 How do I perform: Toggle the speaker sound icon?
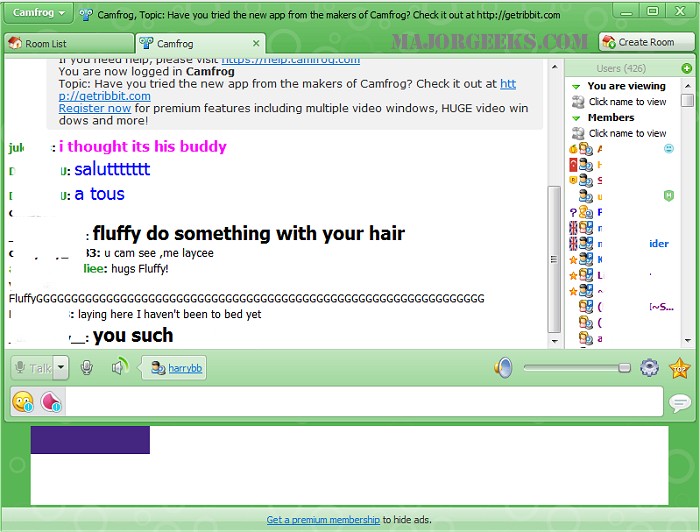tap(120, 367)
